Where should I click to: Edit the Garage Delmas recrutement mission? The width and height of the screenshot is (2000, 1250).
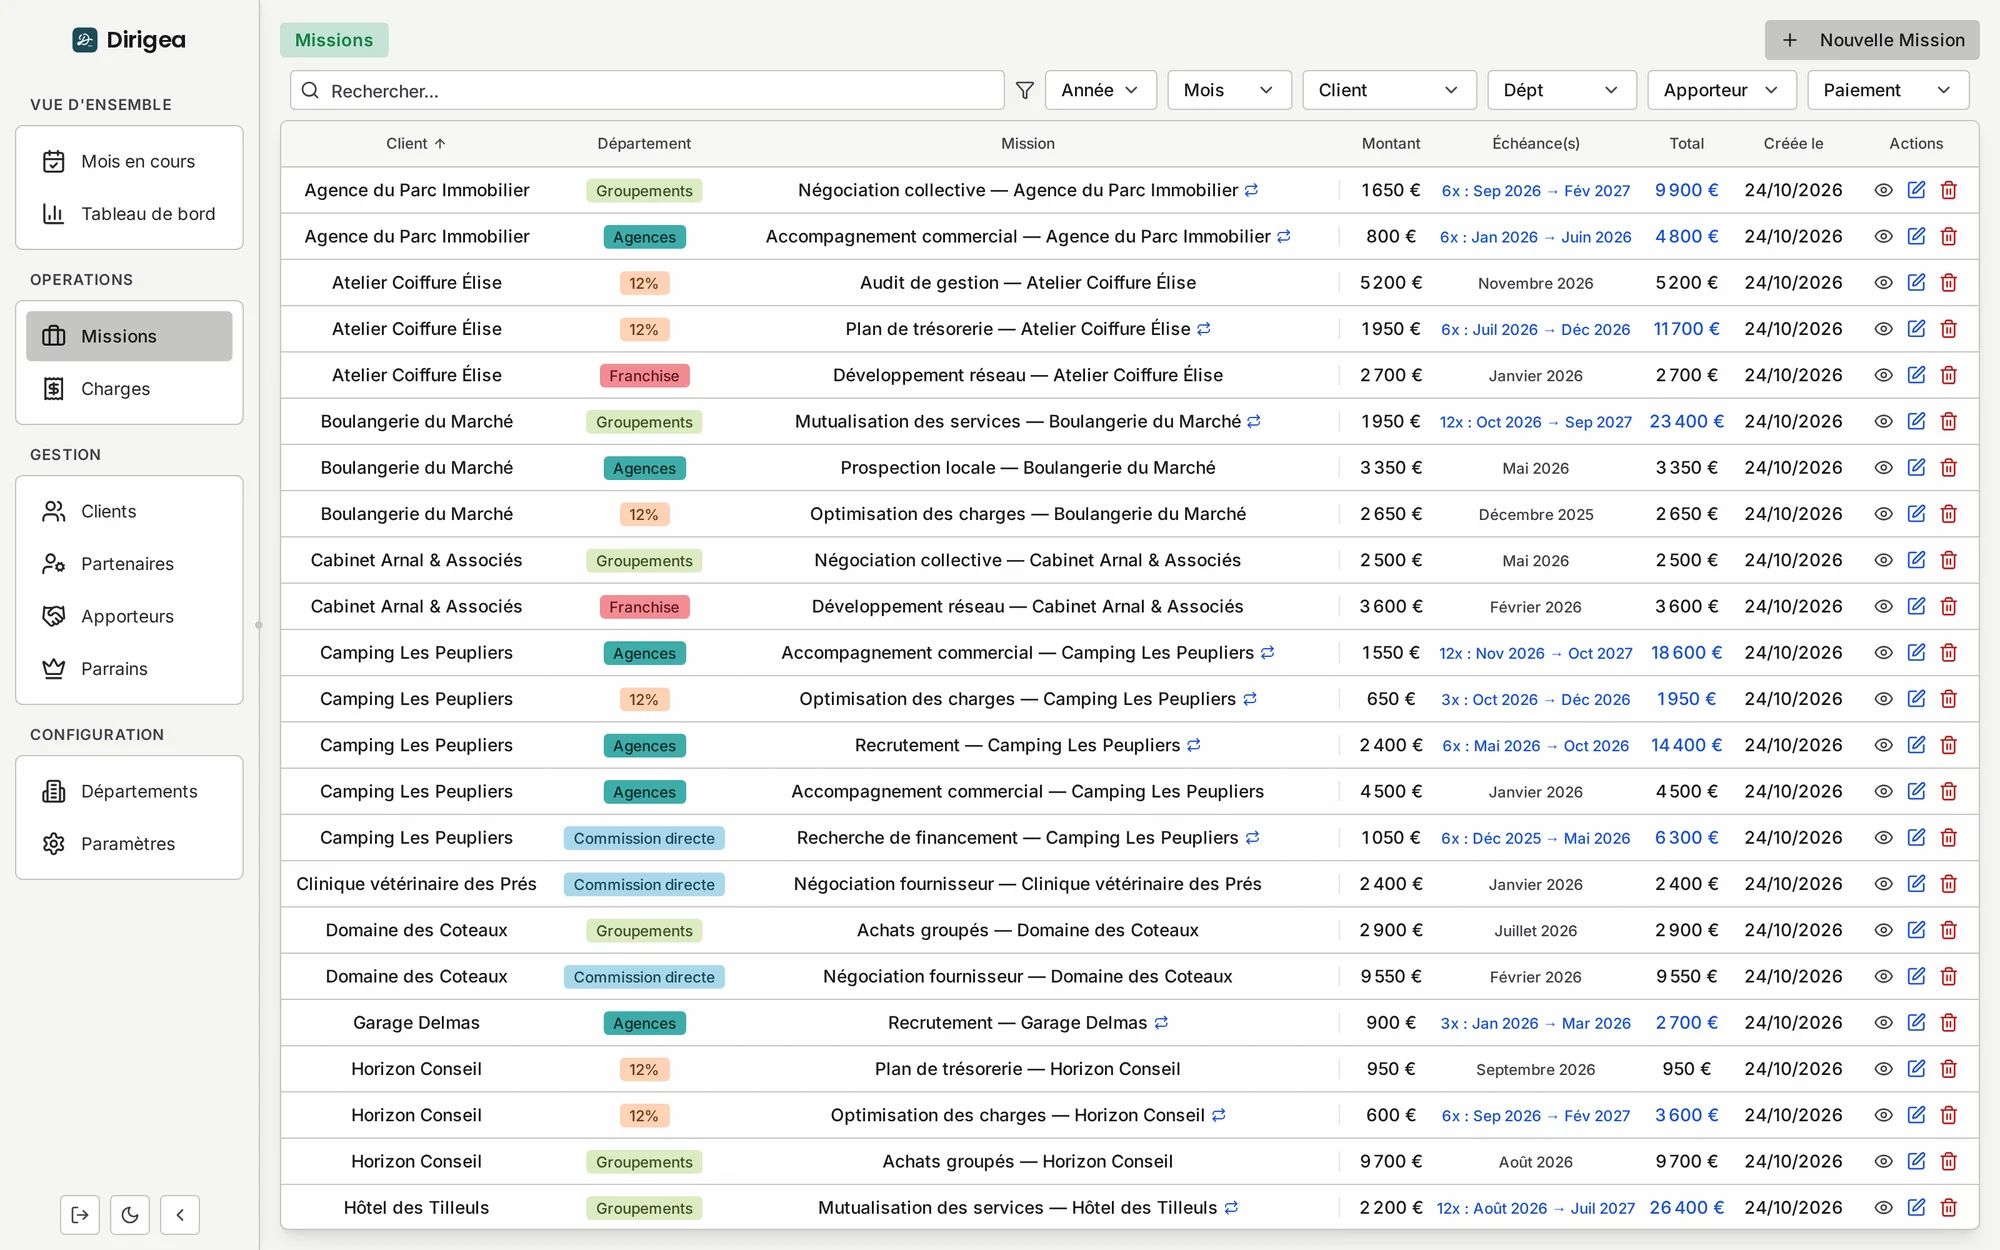click(1916, 1022)
